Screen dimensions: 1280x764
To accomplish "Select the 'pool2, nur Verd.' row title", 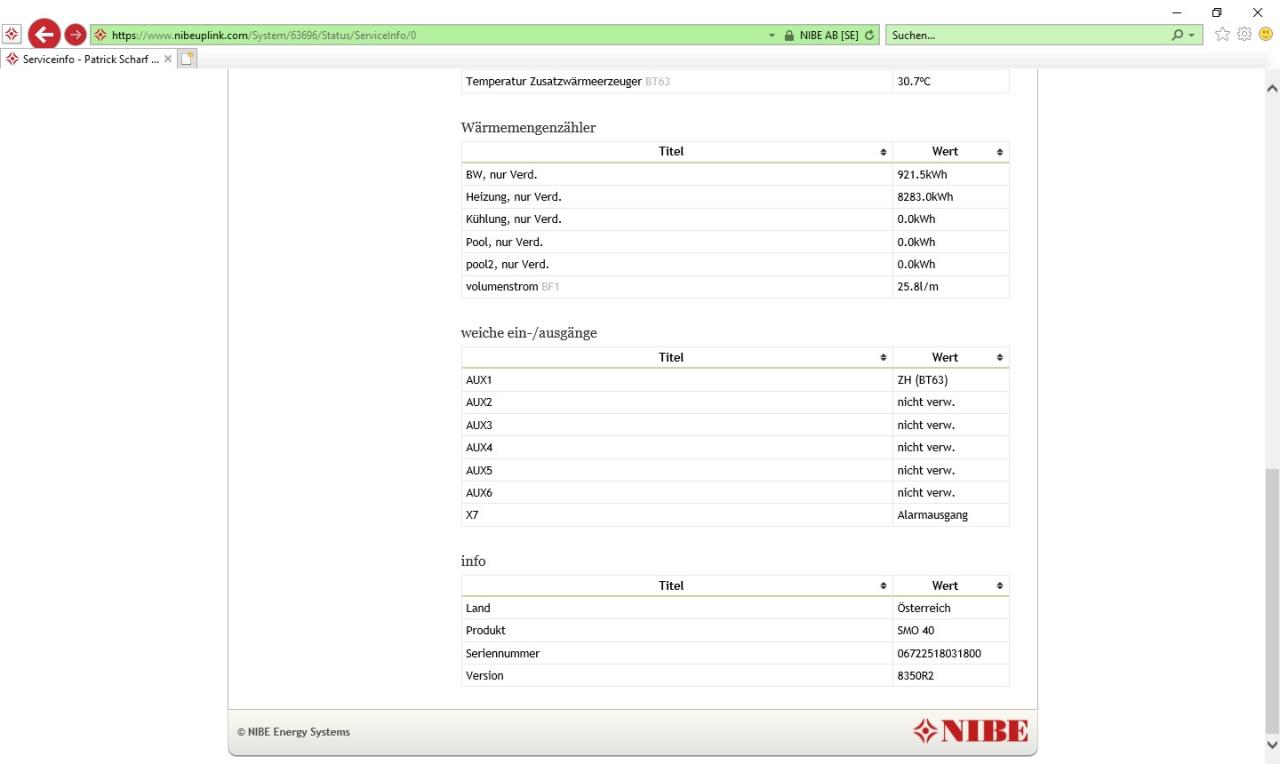I will [507, 265].
